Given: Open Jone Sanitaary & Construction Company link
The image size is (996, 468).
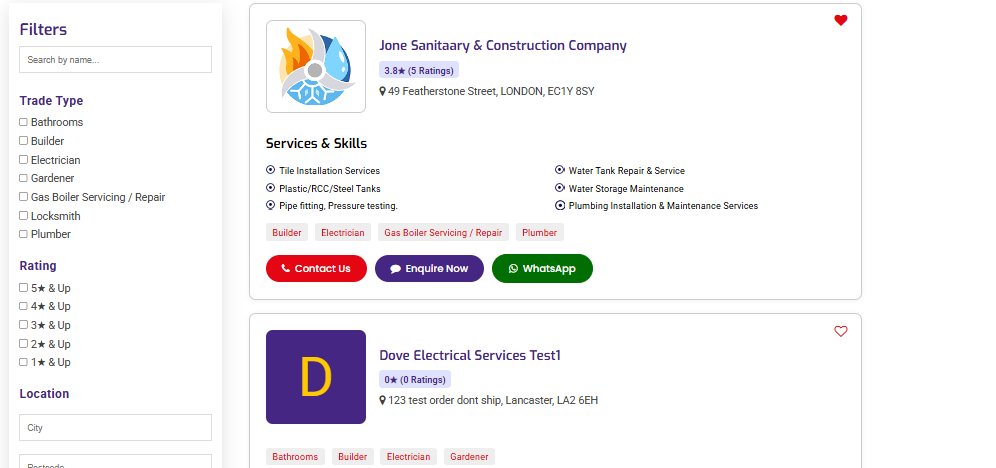Looking at the screenshot, I should pos(503,46).
